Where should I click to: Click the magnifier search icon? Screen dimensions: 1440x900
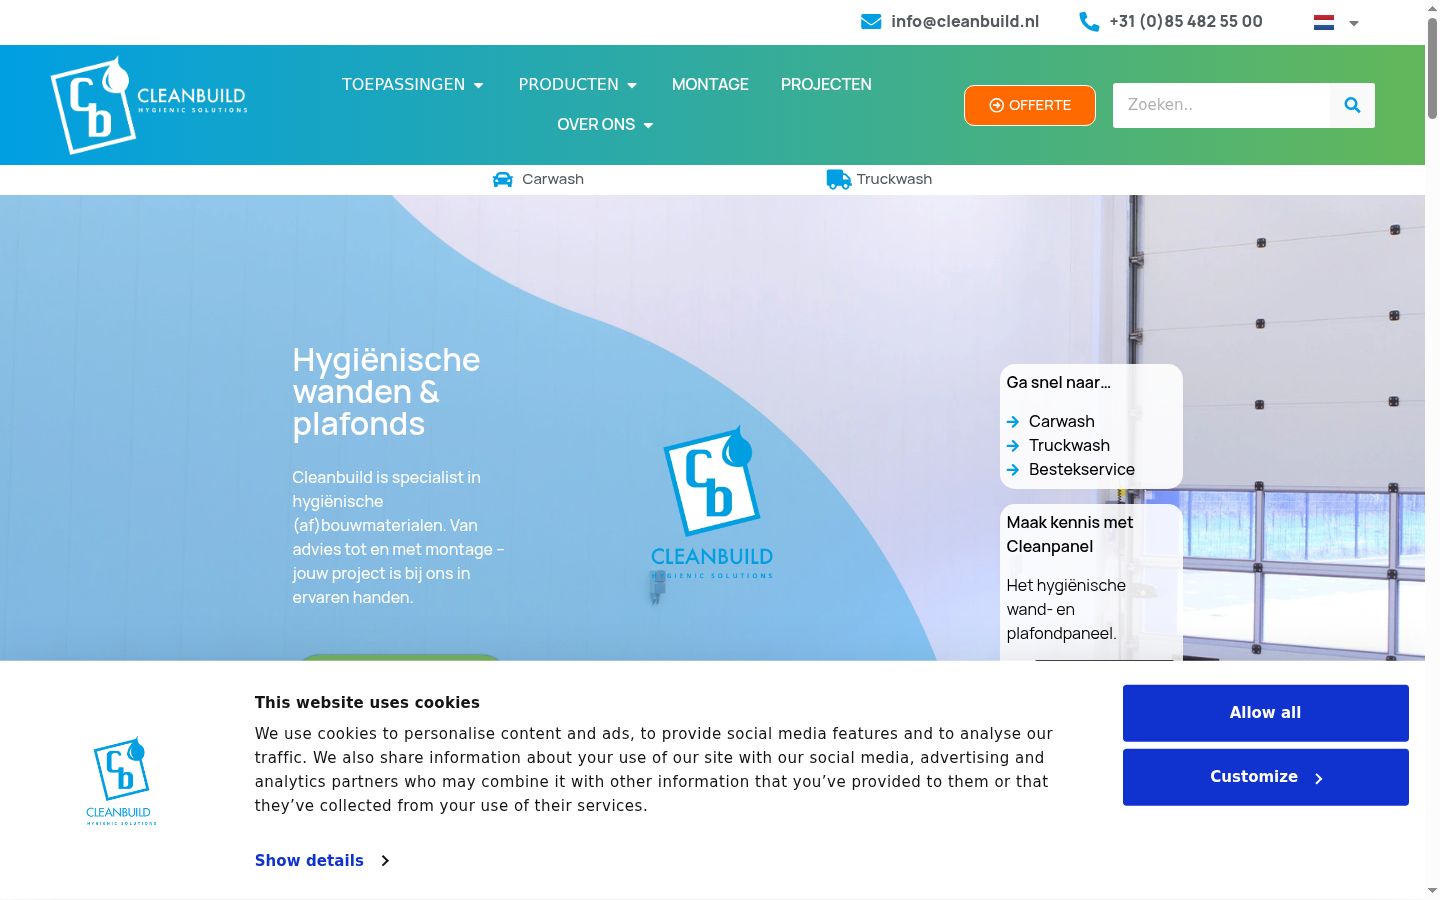coord(1352,105)
